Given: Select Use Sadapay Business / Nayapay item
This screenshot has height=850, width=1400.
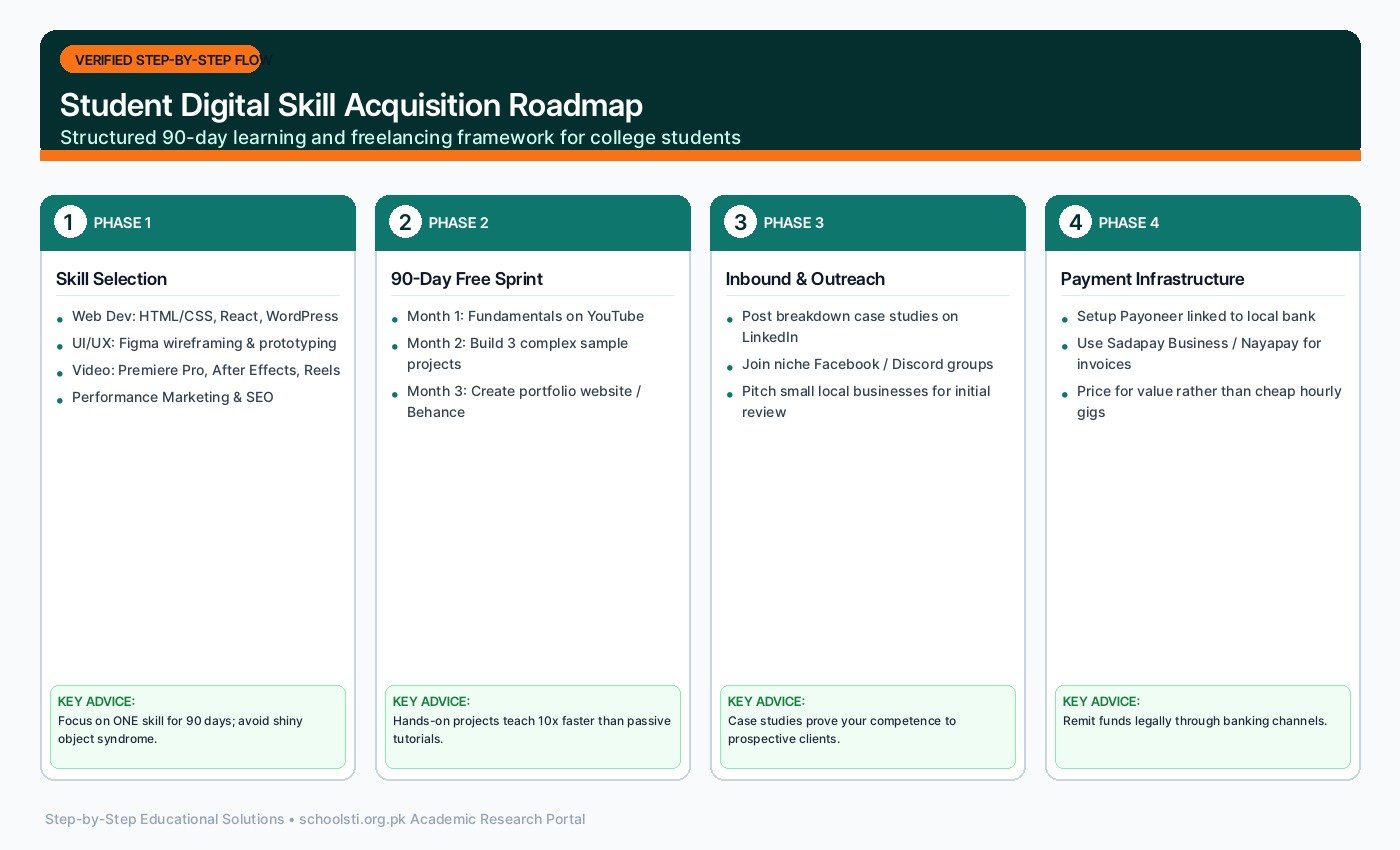Looking at the screenshot, I should (1199, 353).
